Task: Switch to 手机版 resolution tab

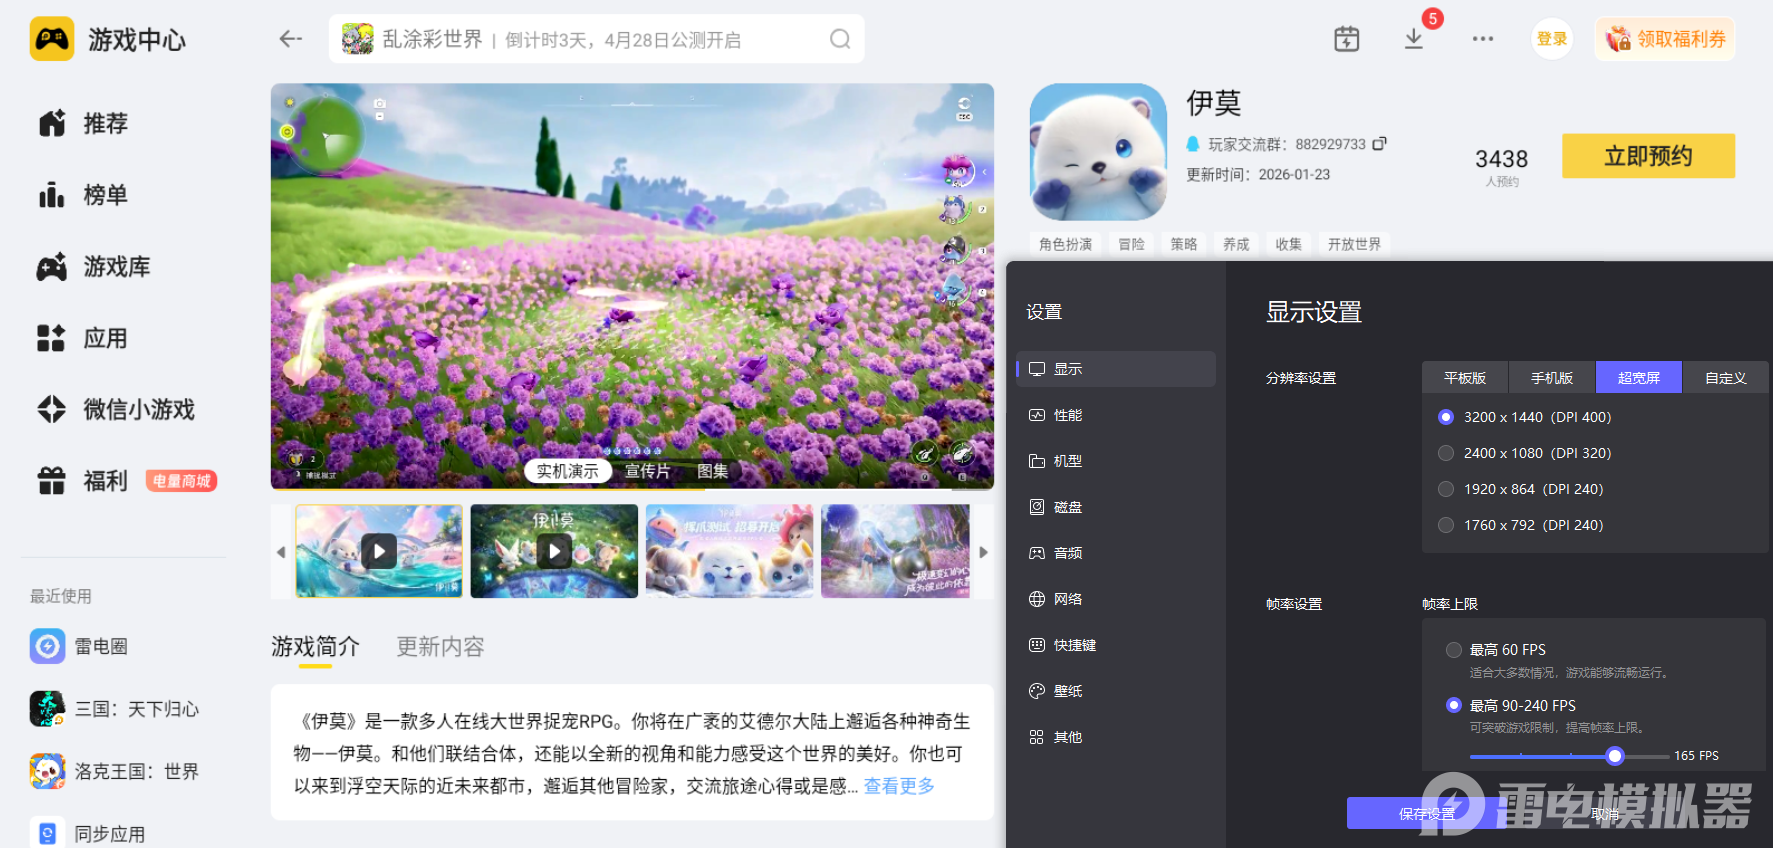Action: tap(1551, 378)
